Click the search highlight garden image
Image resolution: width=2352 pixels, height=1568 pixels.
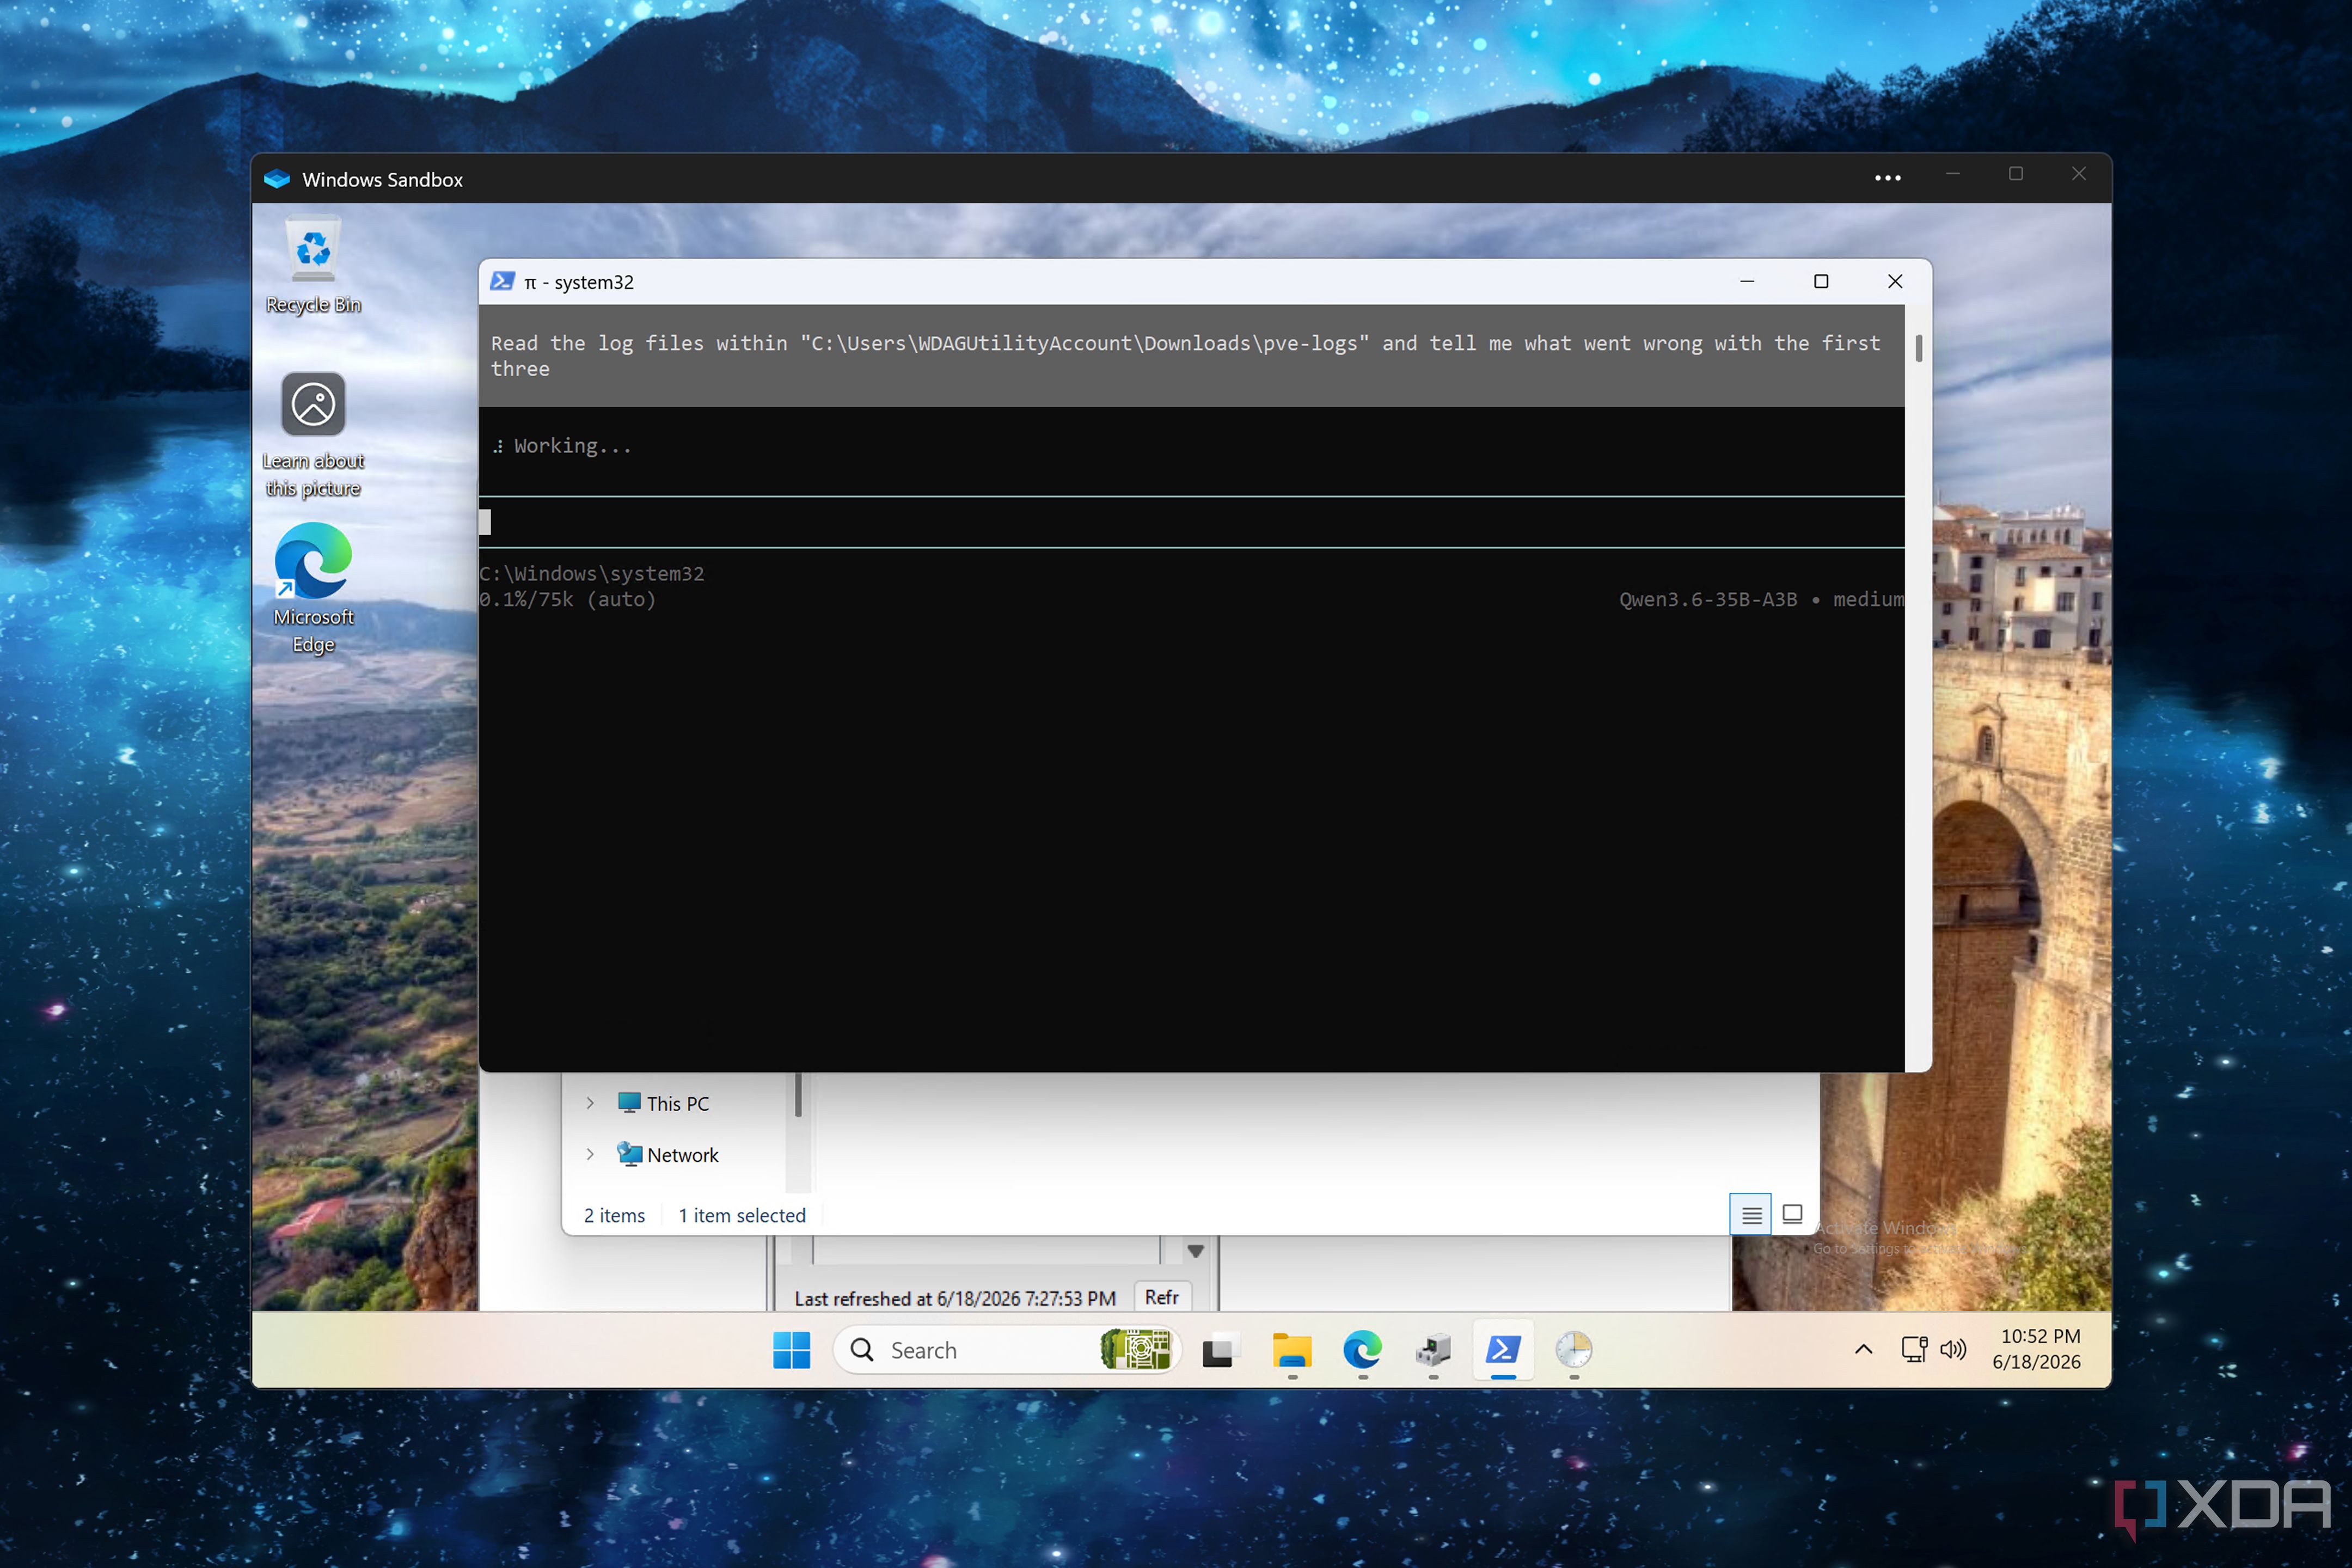click(1135, 1350)
